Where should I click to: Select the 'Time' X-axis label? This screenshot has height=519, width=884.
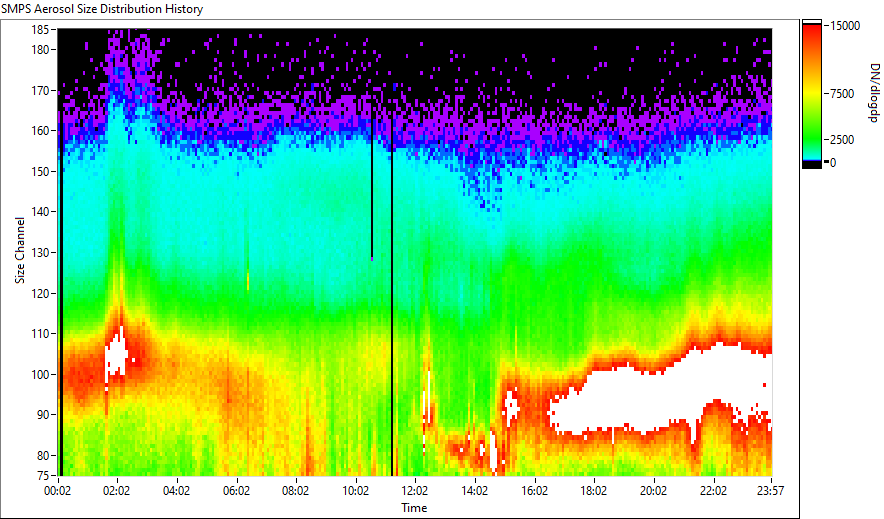click(x=414, y=508)
